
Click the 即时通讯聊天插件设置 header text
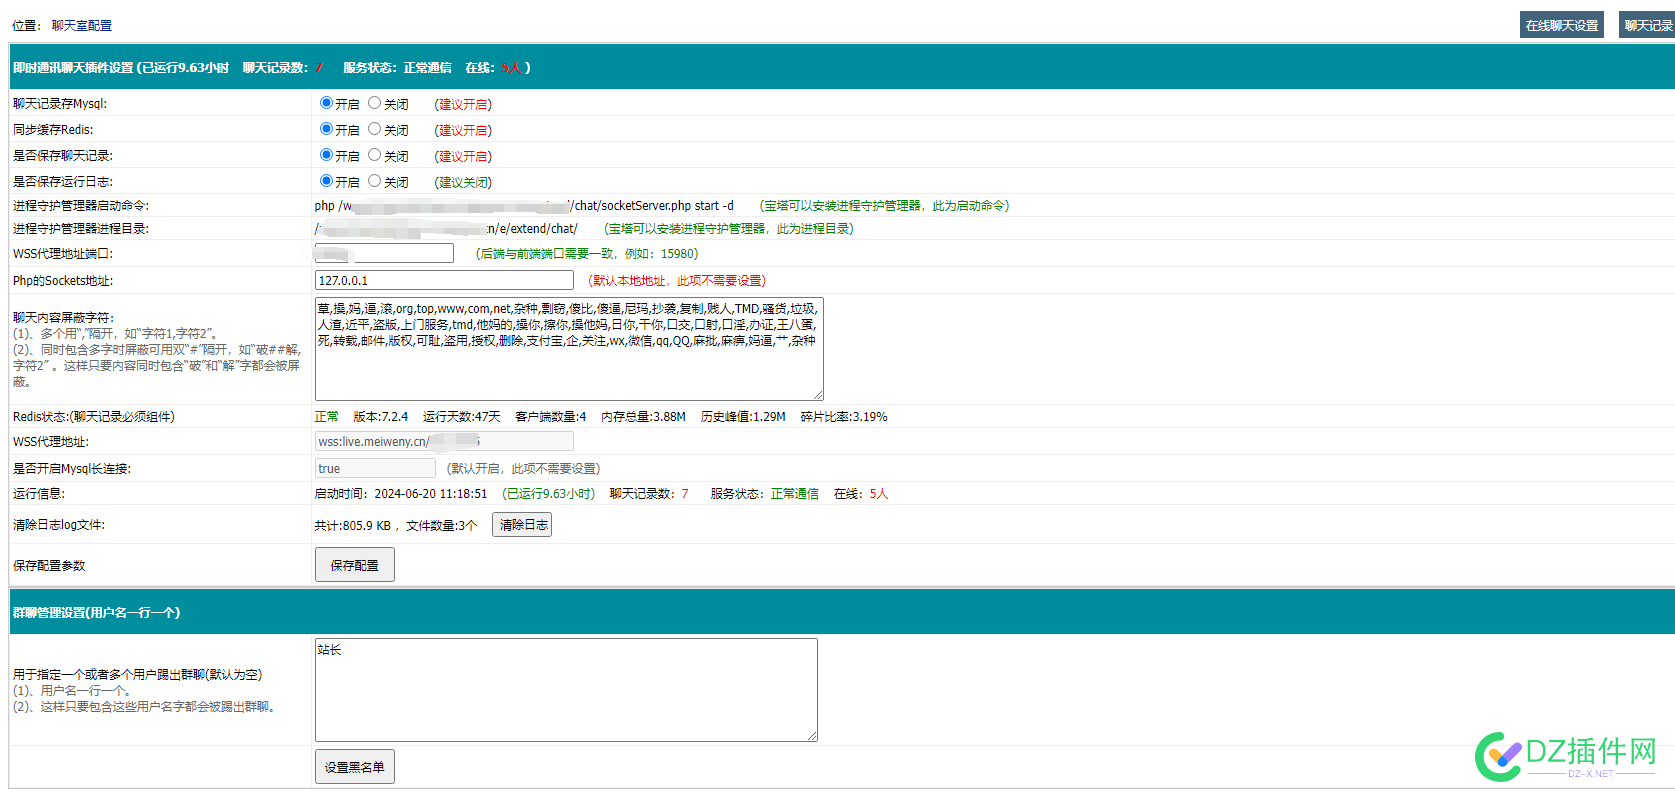[73, 67]
